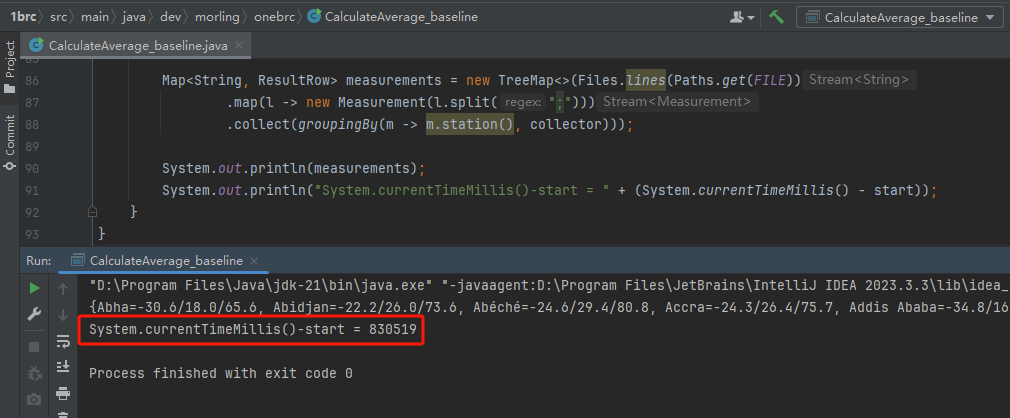The image size is (1010, 418).
Task: Open the Commit tool window tab
Action: pyautogui.click(x=10, y=142)
